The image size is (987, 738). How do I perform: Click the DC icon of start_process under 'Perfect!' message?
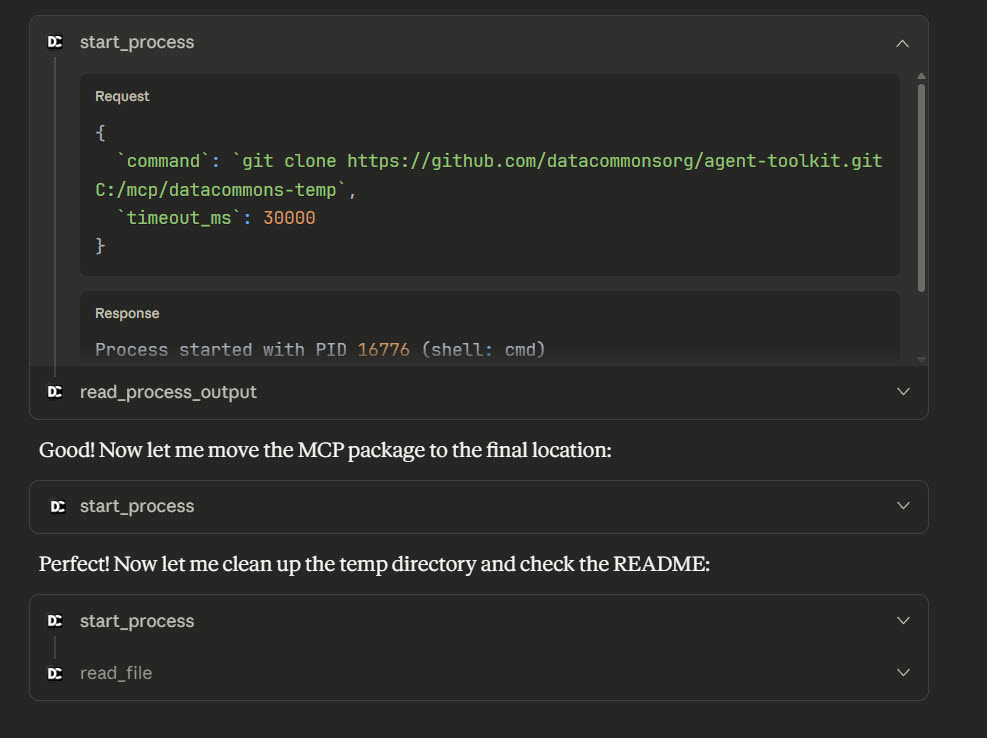[x=56, y=621]
